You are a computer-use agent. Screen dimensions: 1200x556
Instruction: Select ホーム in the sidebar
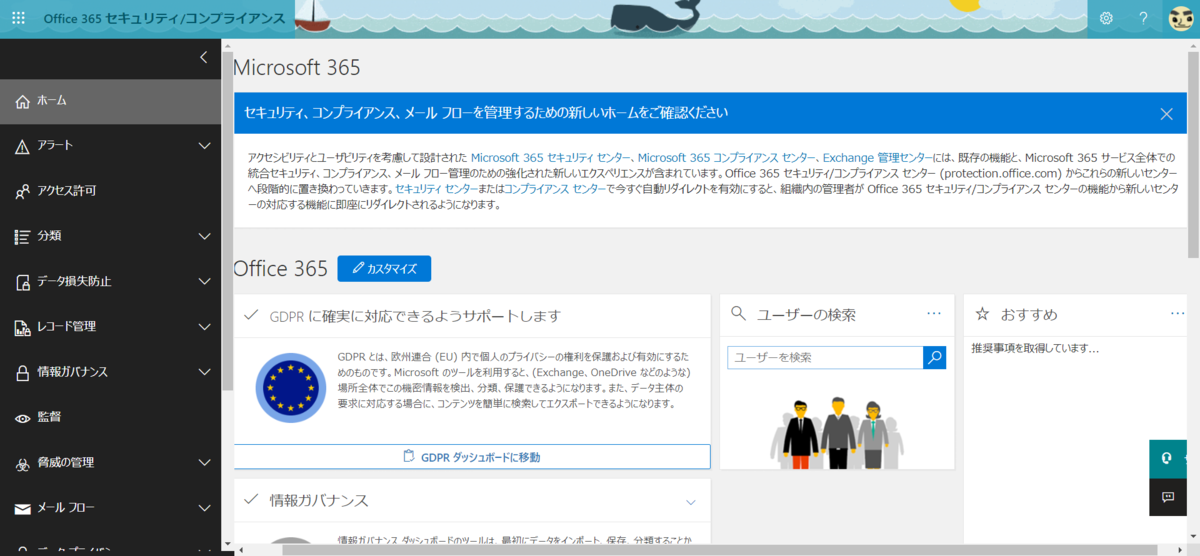110,101
